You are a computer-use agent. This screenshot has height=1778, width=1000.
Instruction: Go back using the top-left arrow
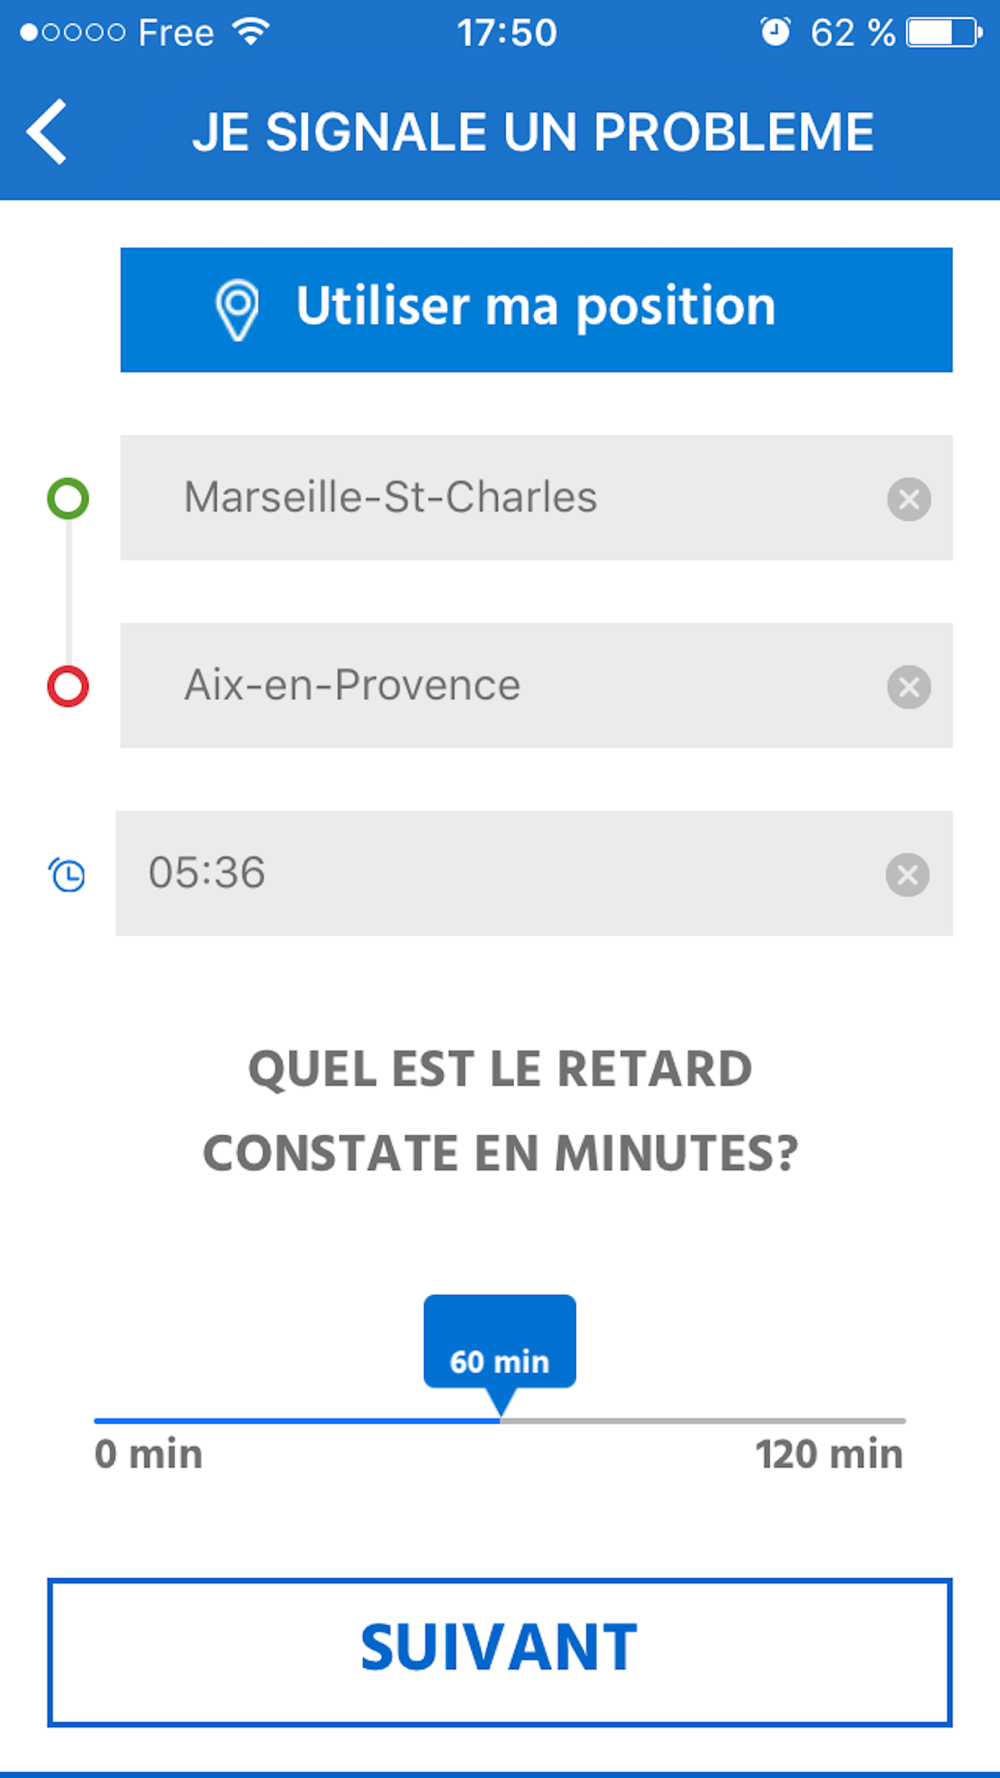pos(47,131)
